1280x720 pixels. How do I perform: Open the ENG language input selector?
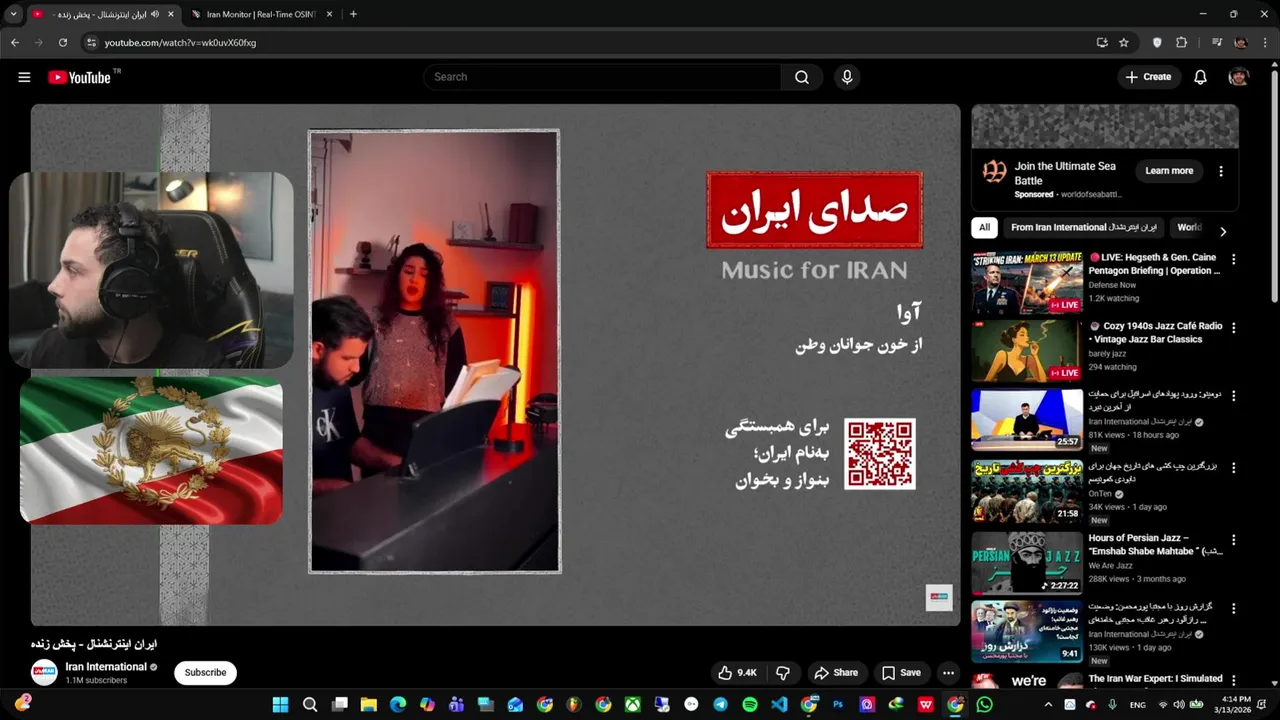[x=1137, y=705]
